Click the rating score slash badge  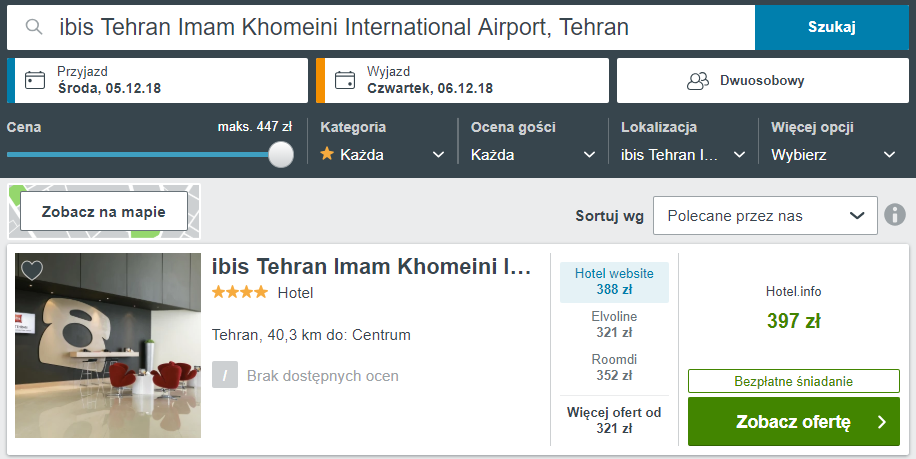tap(225, 376)
